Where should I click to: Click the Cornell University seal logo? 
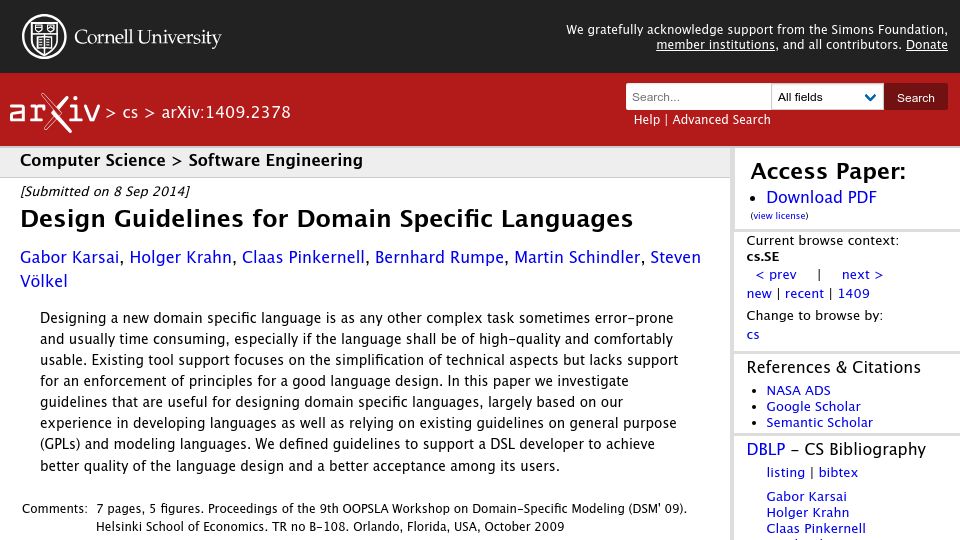point(44,37)
